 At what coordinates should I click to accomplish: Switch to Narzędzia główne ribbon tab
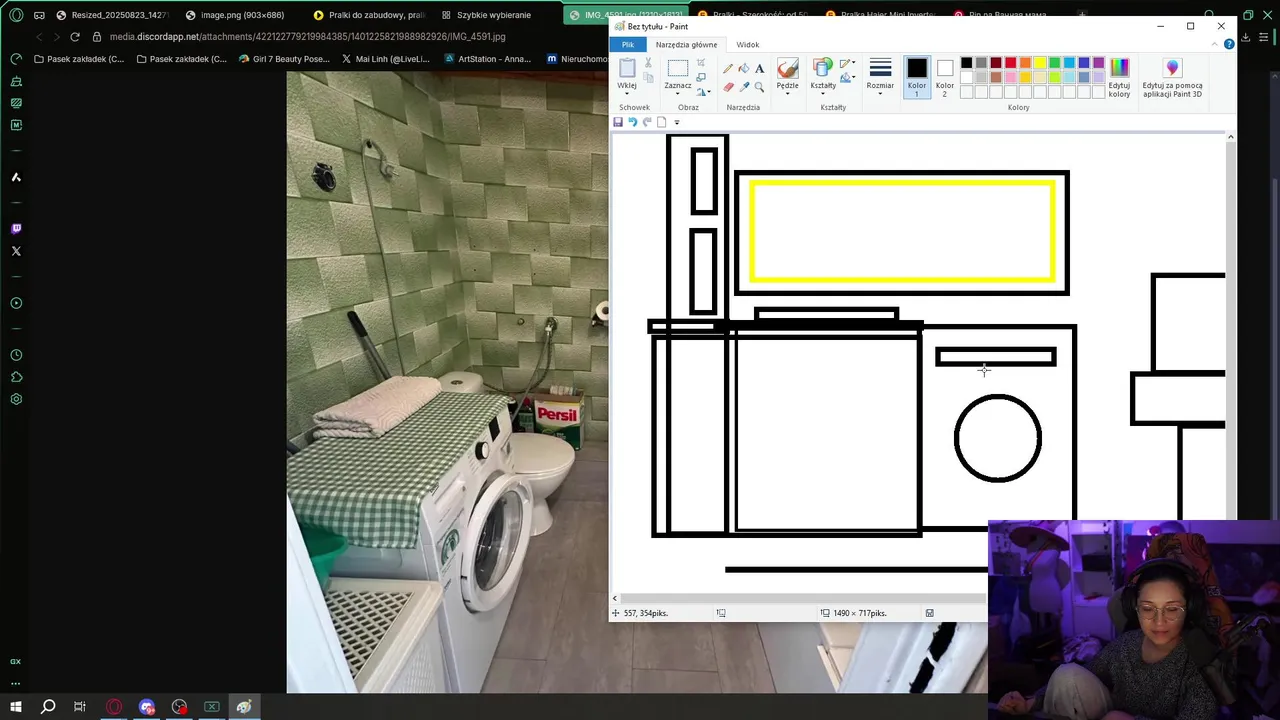point(686,44)
